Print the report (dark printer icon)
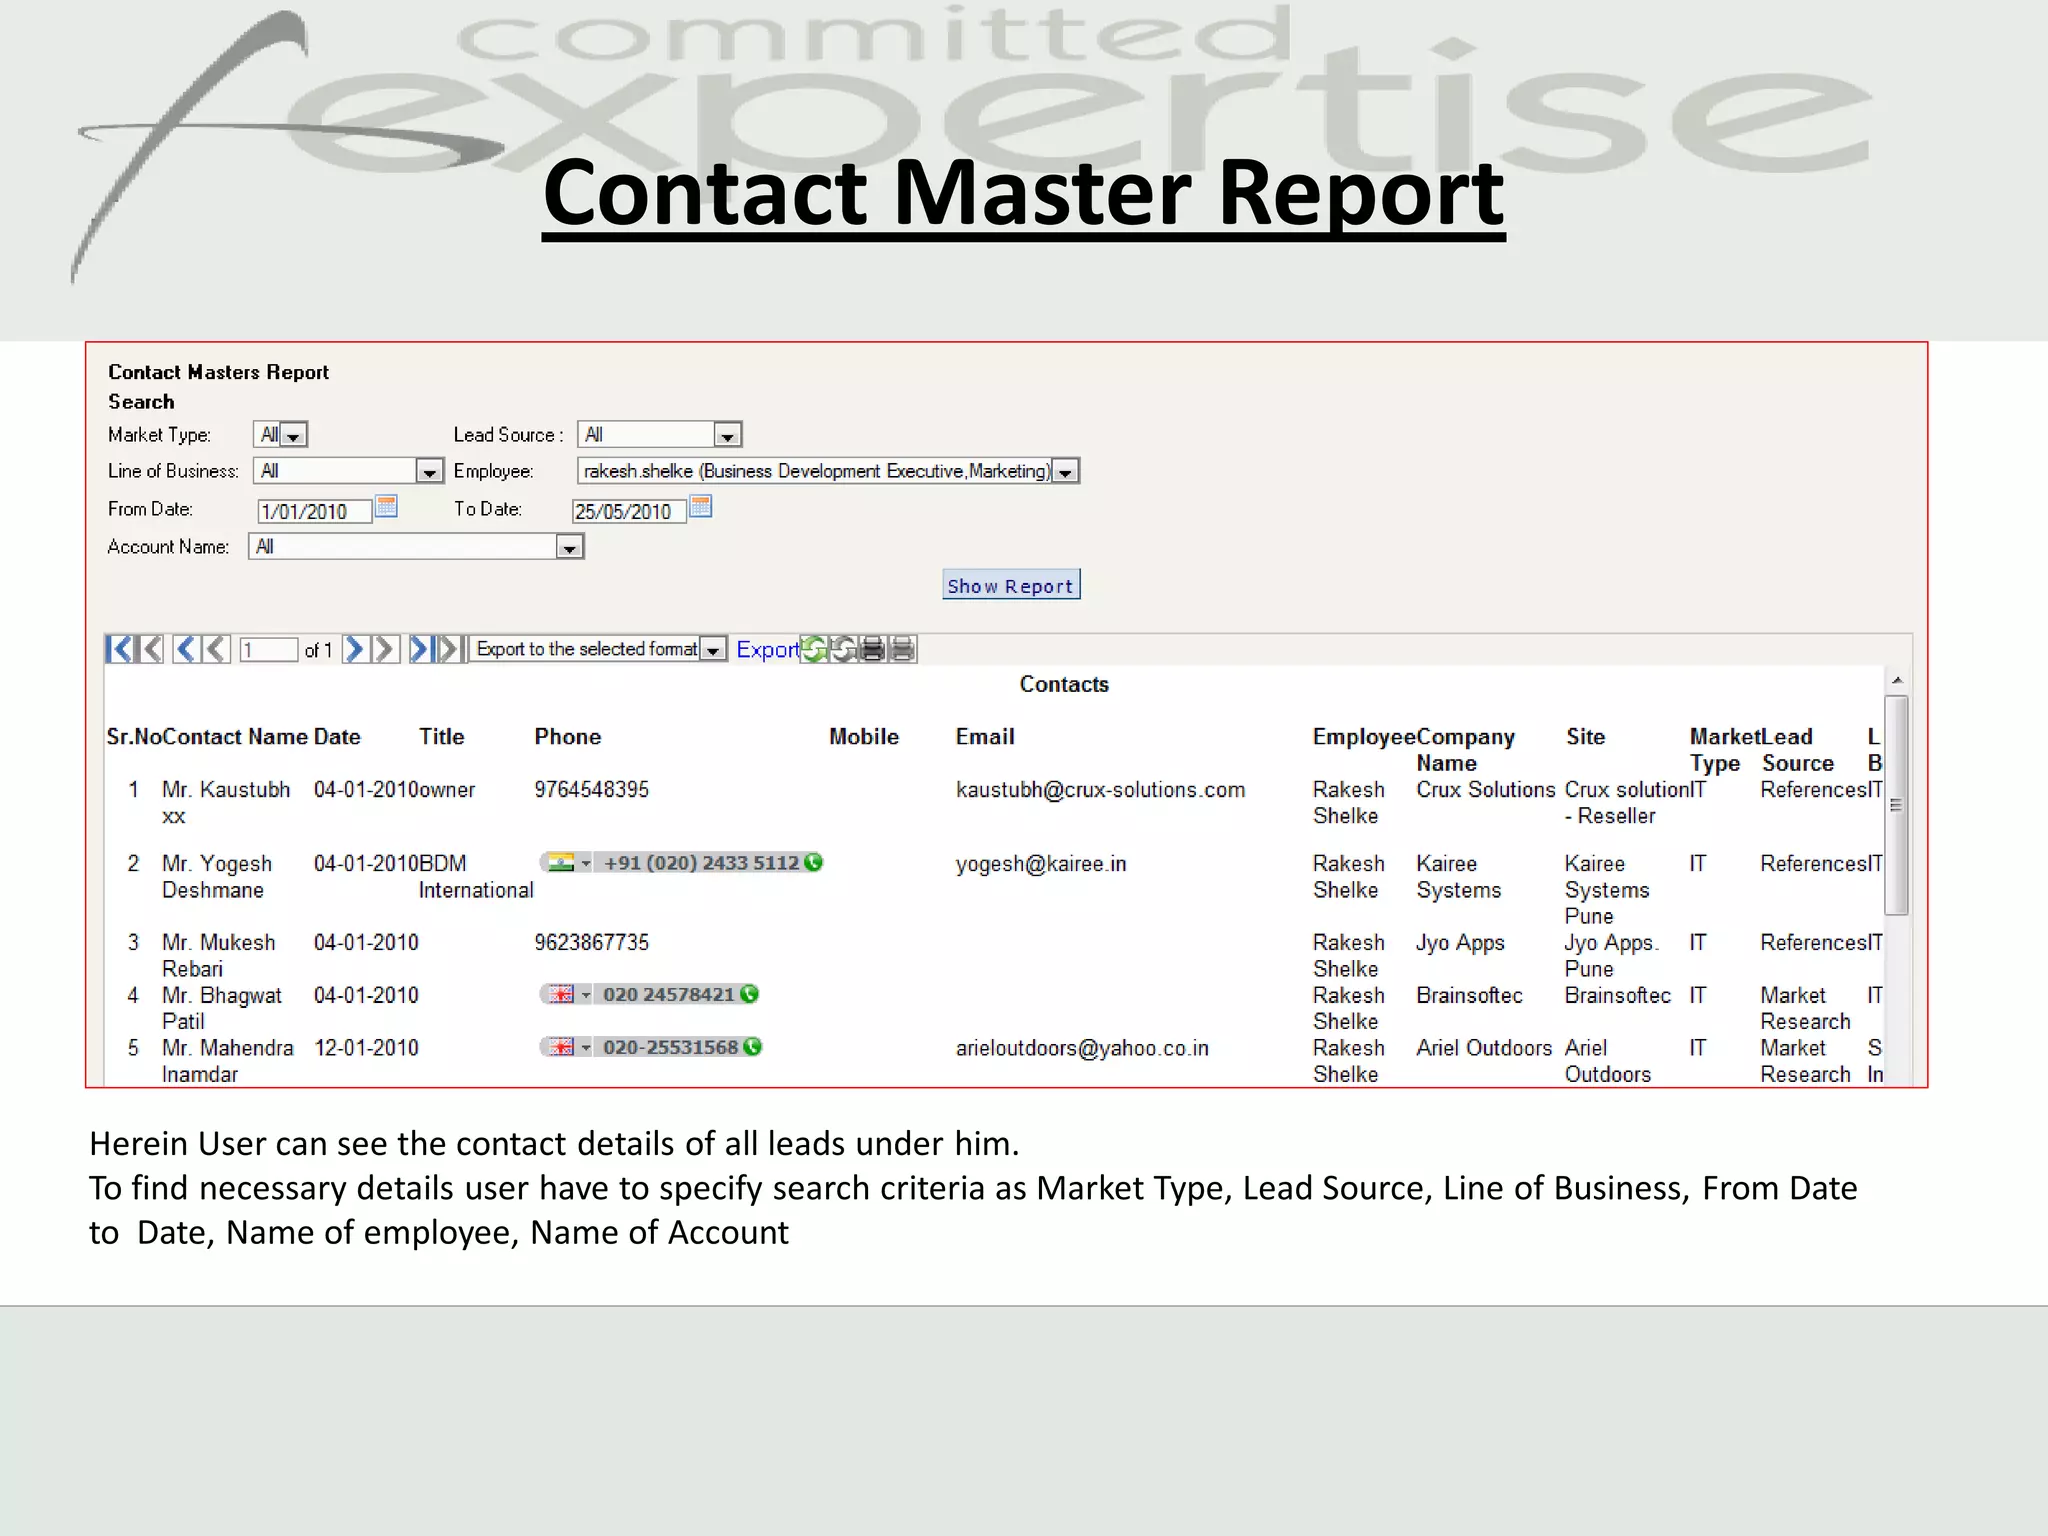This screenshot has width=2048, height=1536. 872,649
